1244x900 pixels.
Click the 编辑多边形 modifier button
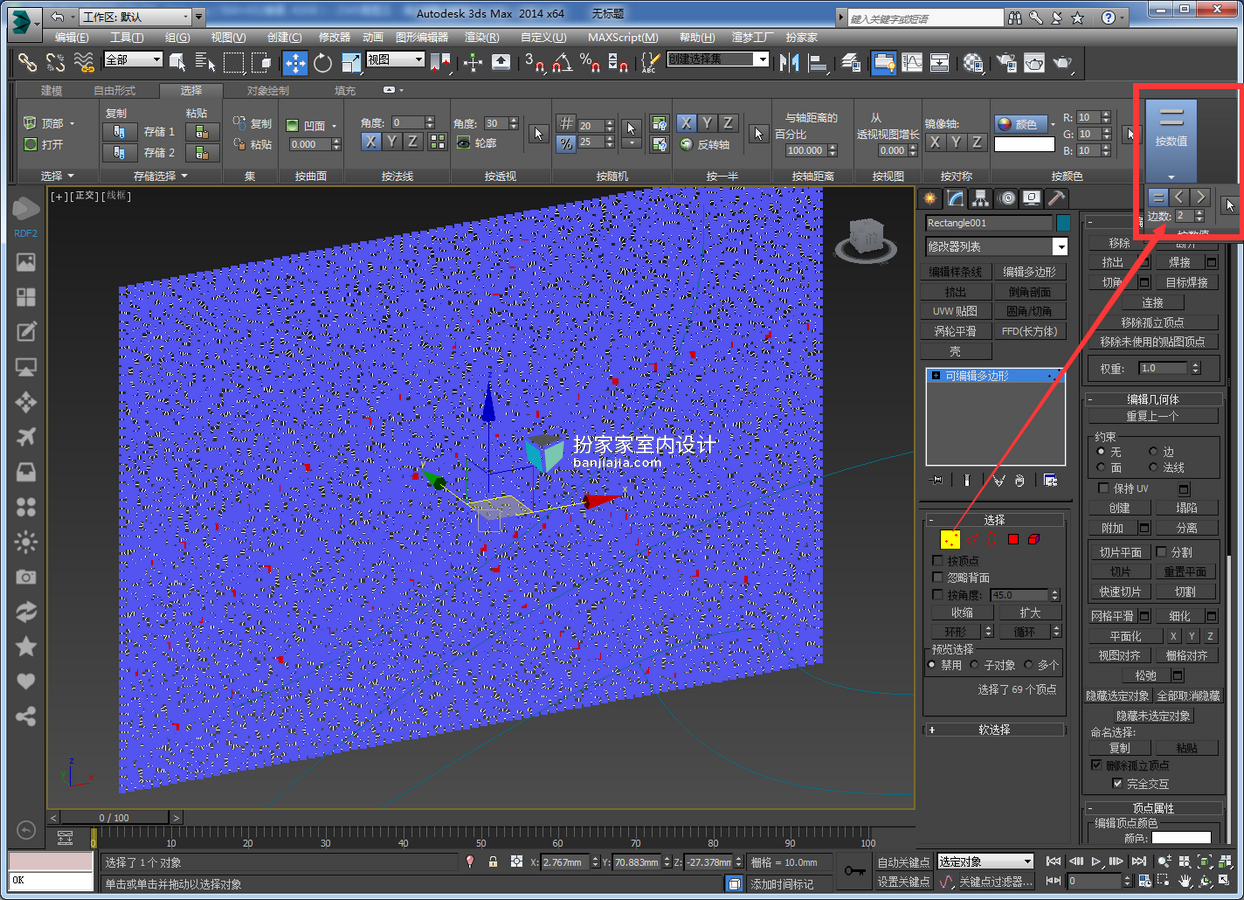pos(1029,272)
